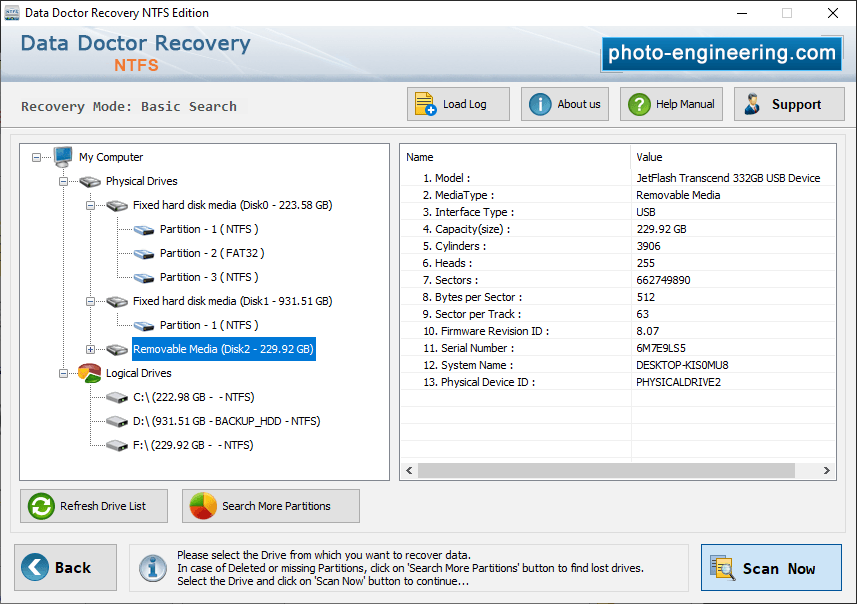The image size is (857, 604).
Task: Select the Physical Drives label
Action: click(142, 181)
